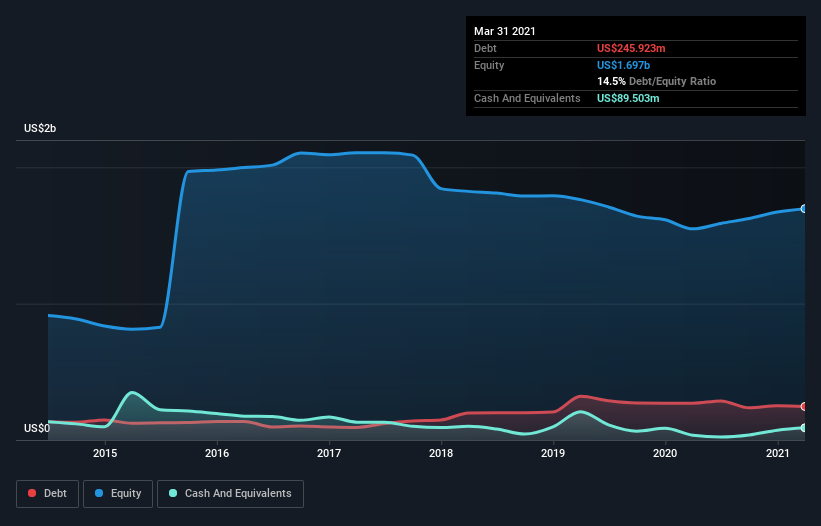
Task: Click the Equity row label in tooltip
Action: pyautogui.click(x=489, y=65)
